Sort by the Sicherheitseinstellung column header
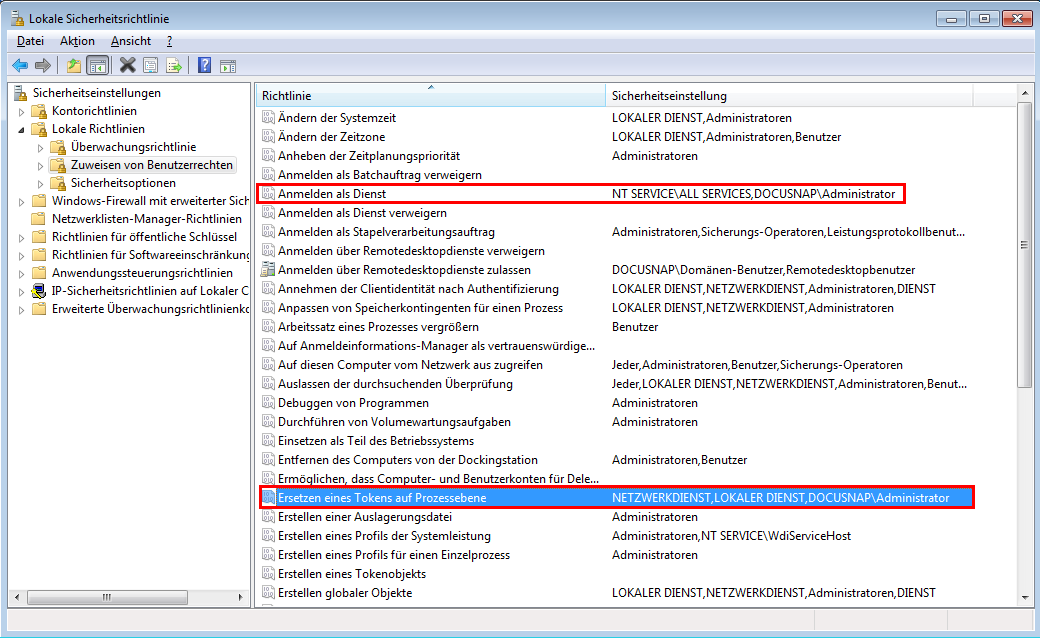The width and height of the screenshot is (1040, 638). click(789, 96)
